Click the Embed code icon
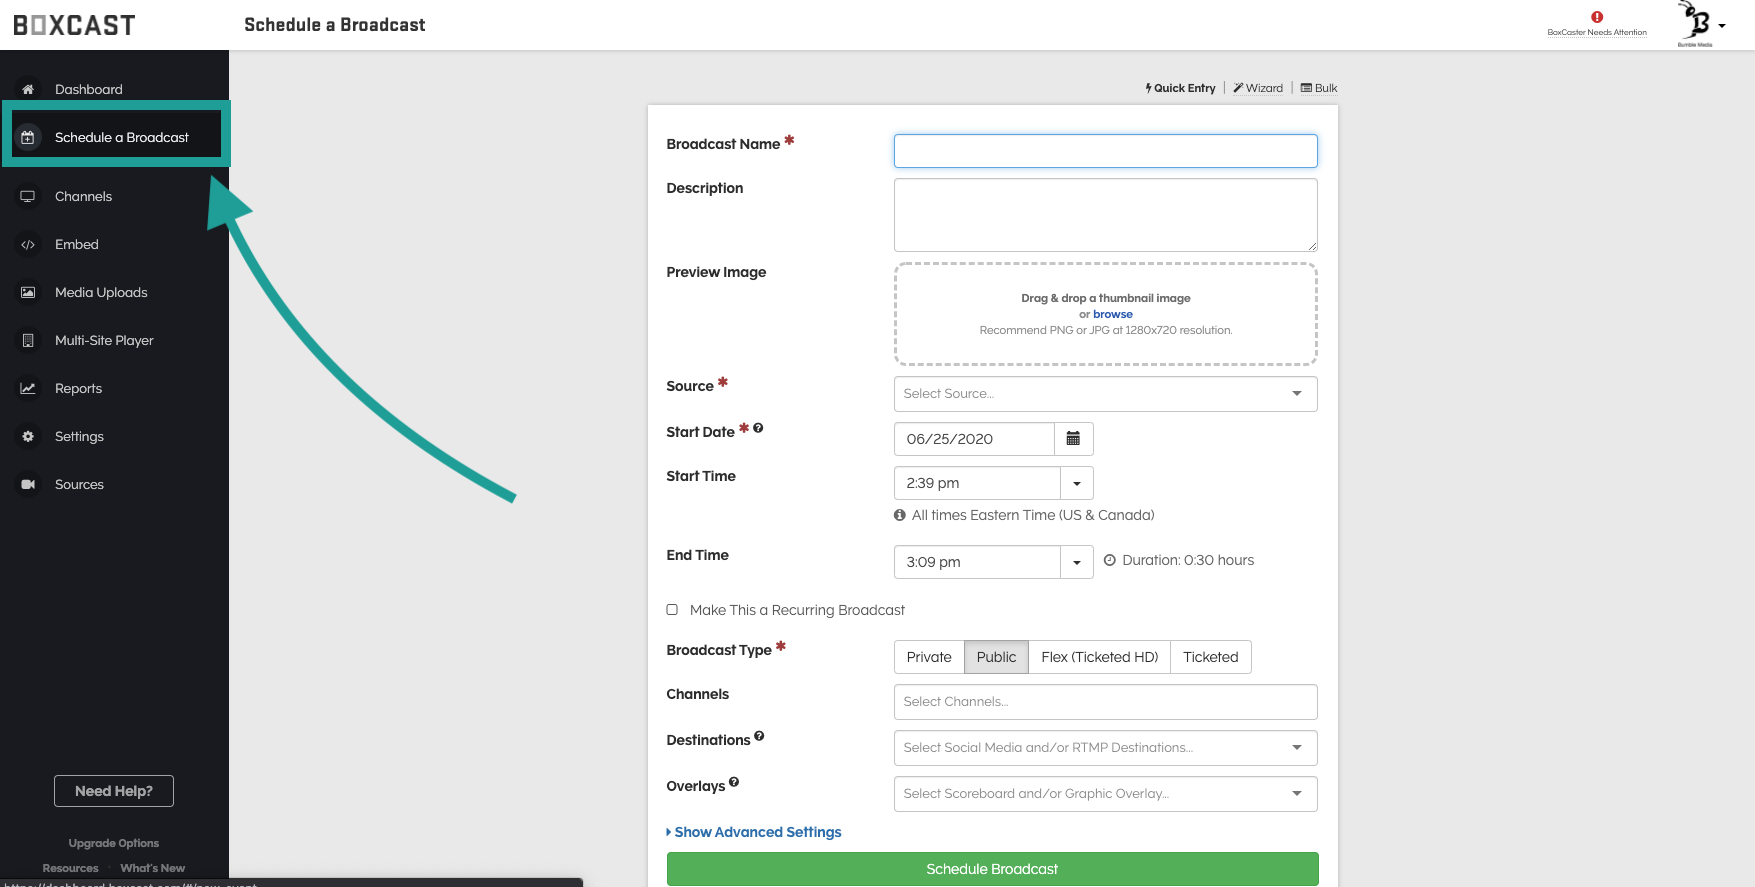The height and width of the screenshot is (887, 1755). click(28, 245)
